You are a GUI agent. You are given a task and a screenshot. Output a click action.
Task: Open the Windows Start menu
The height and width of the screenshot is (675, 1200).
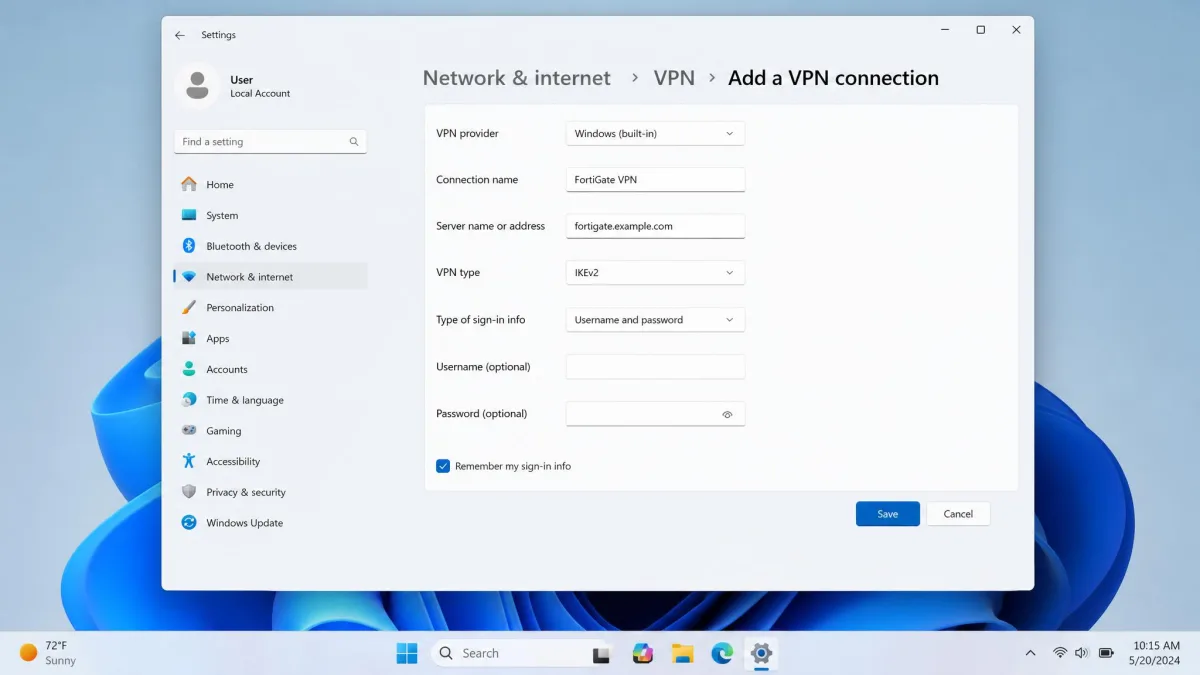pyautogui.click(x=407, y=653)
